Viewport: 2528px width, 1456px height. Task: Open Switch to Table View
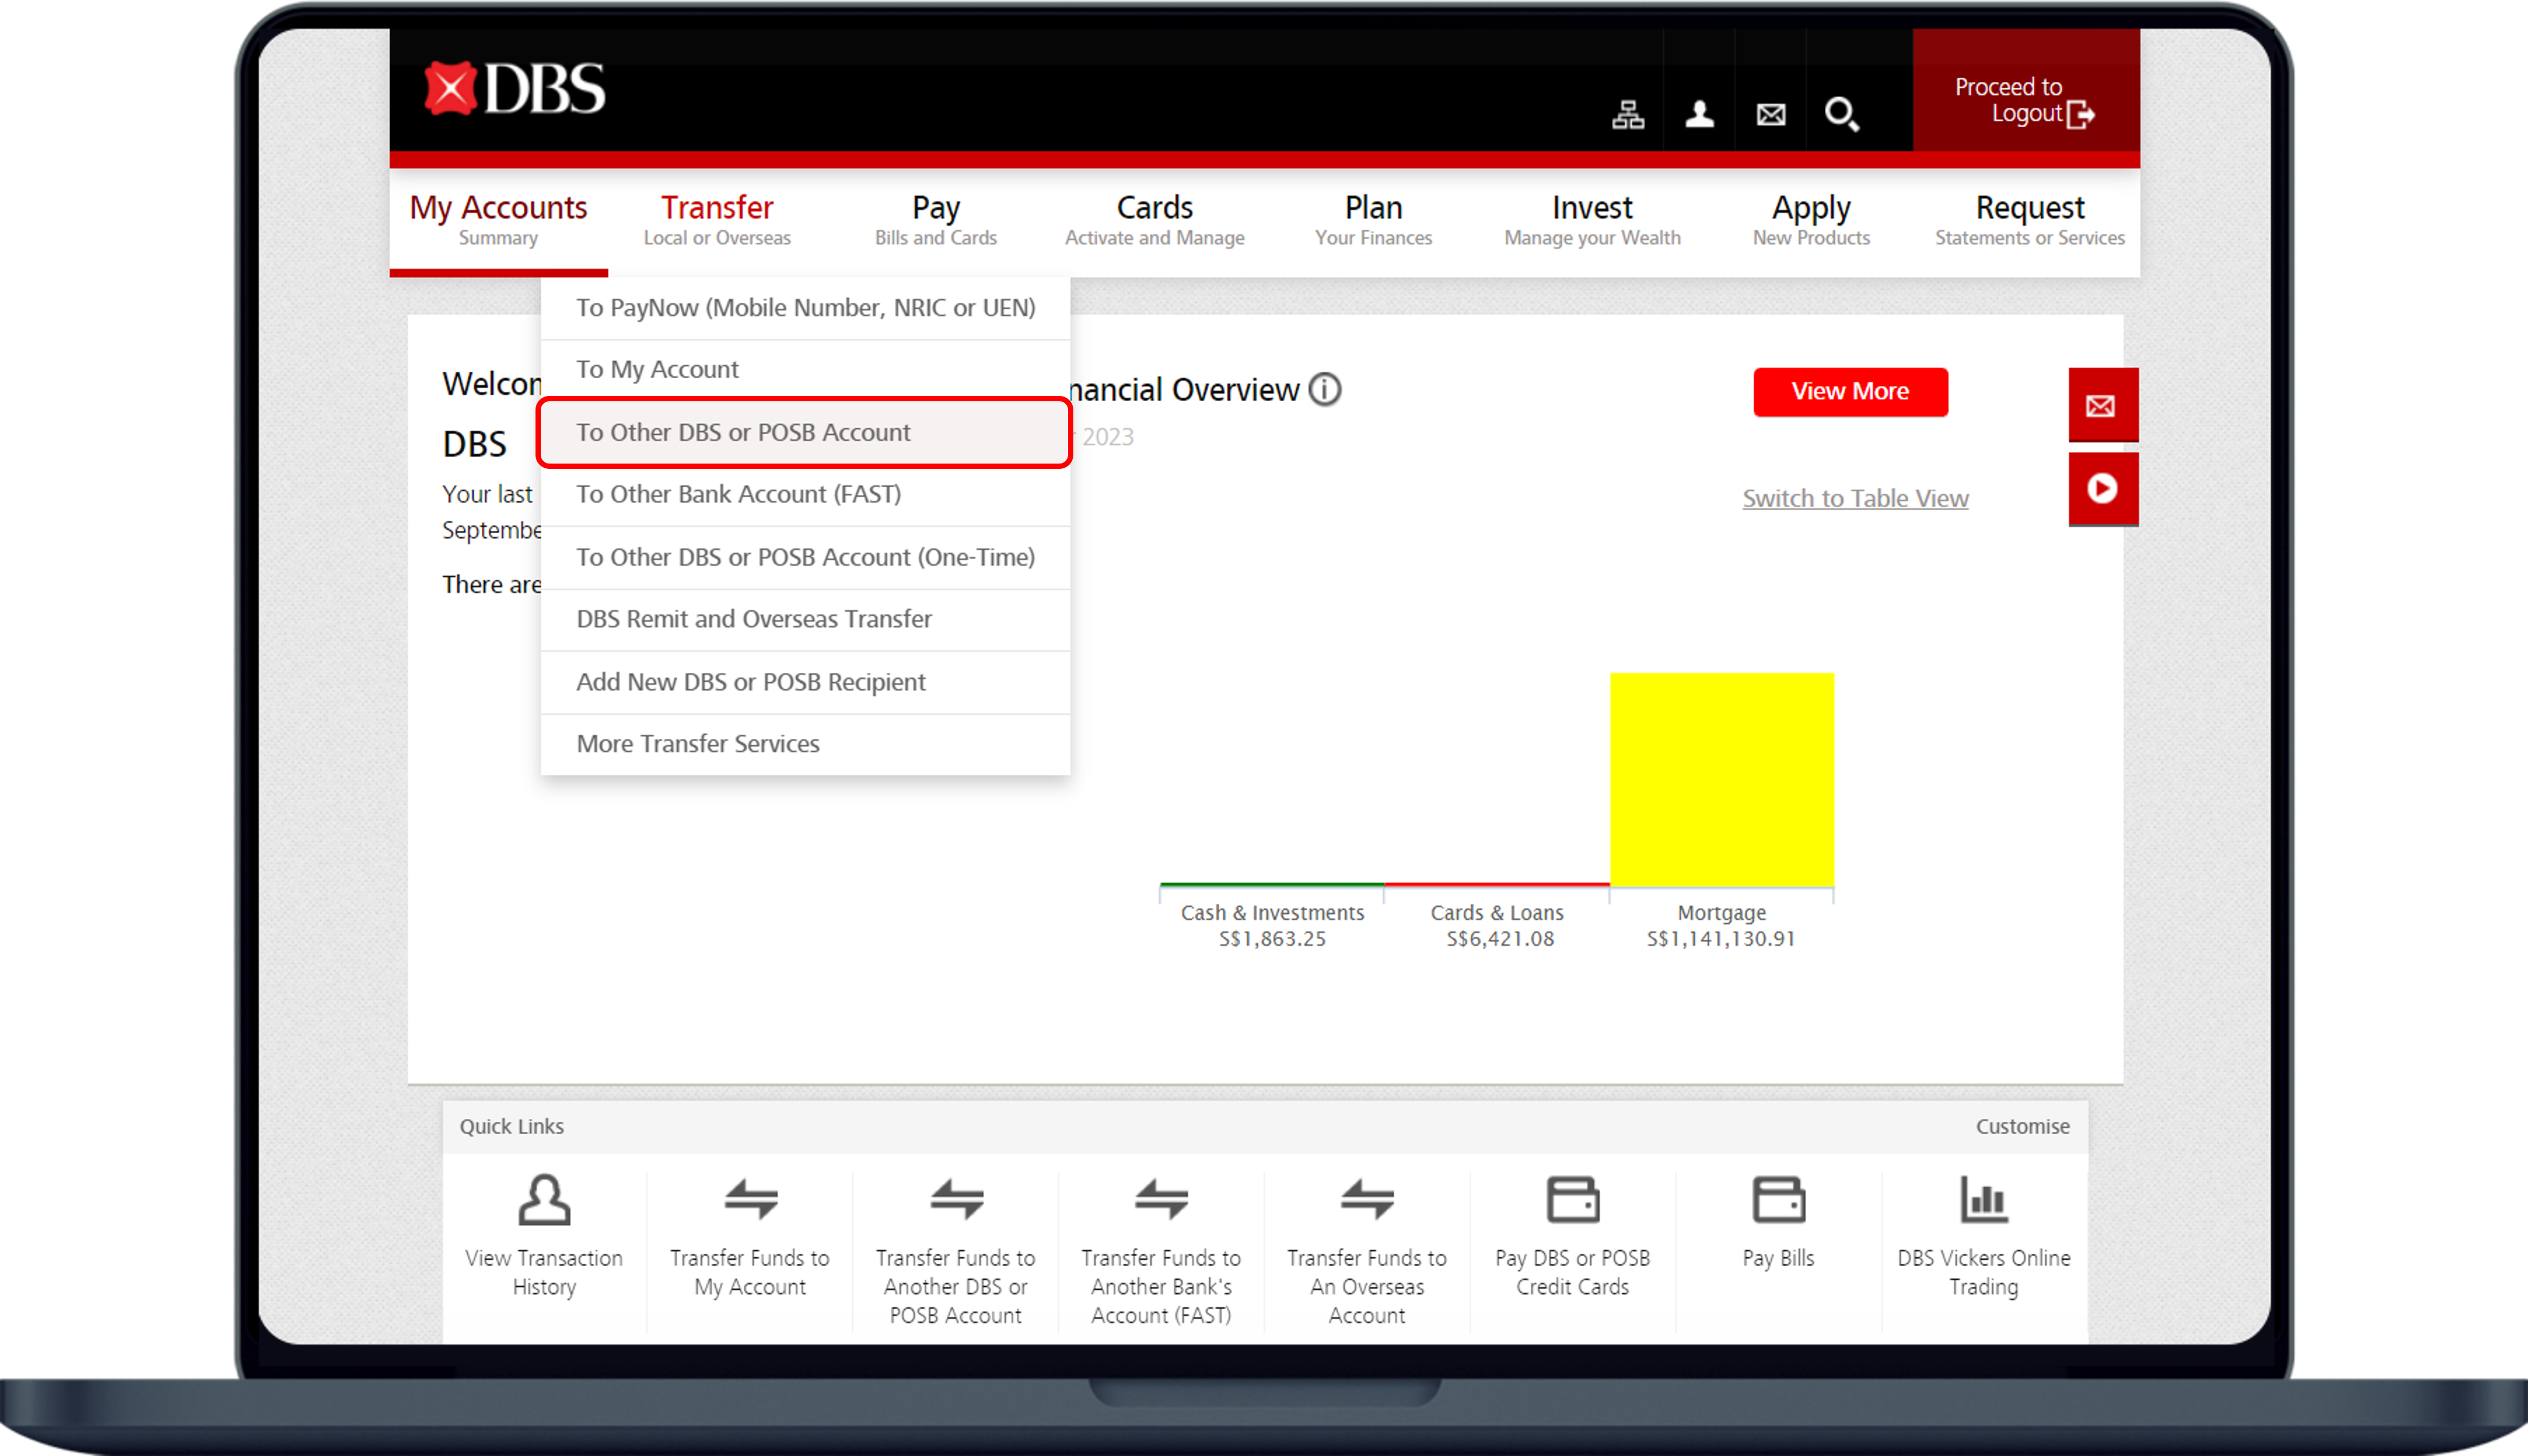(1855, 497)
